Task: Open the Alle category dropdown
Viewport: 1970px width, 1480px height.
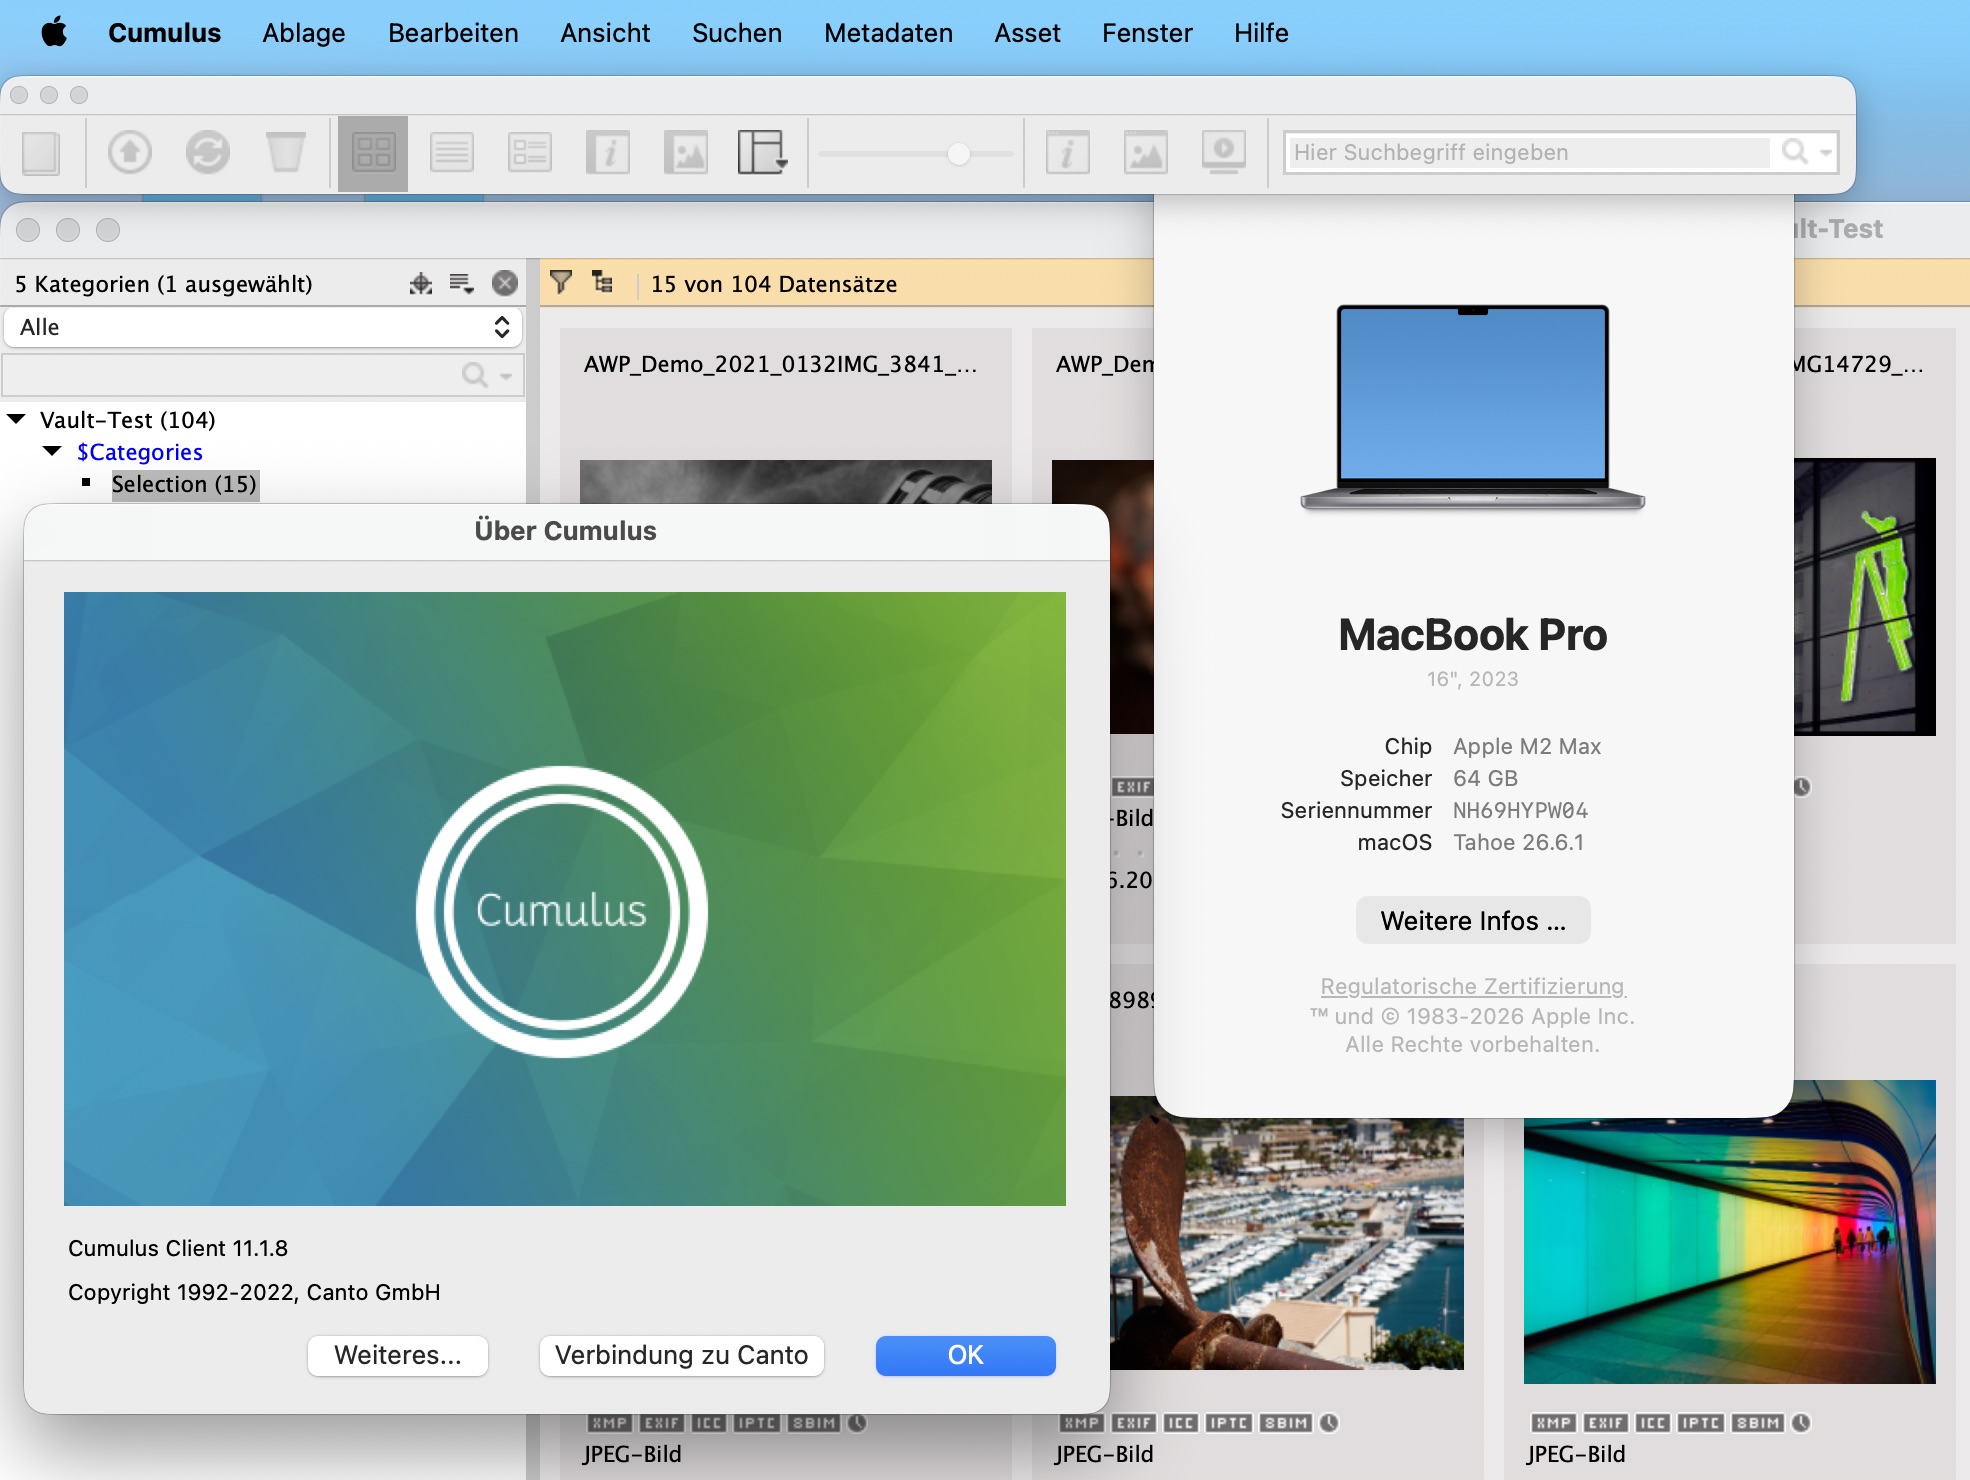Action: pyautogui.click(x=263, y=327)
